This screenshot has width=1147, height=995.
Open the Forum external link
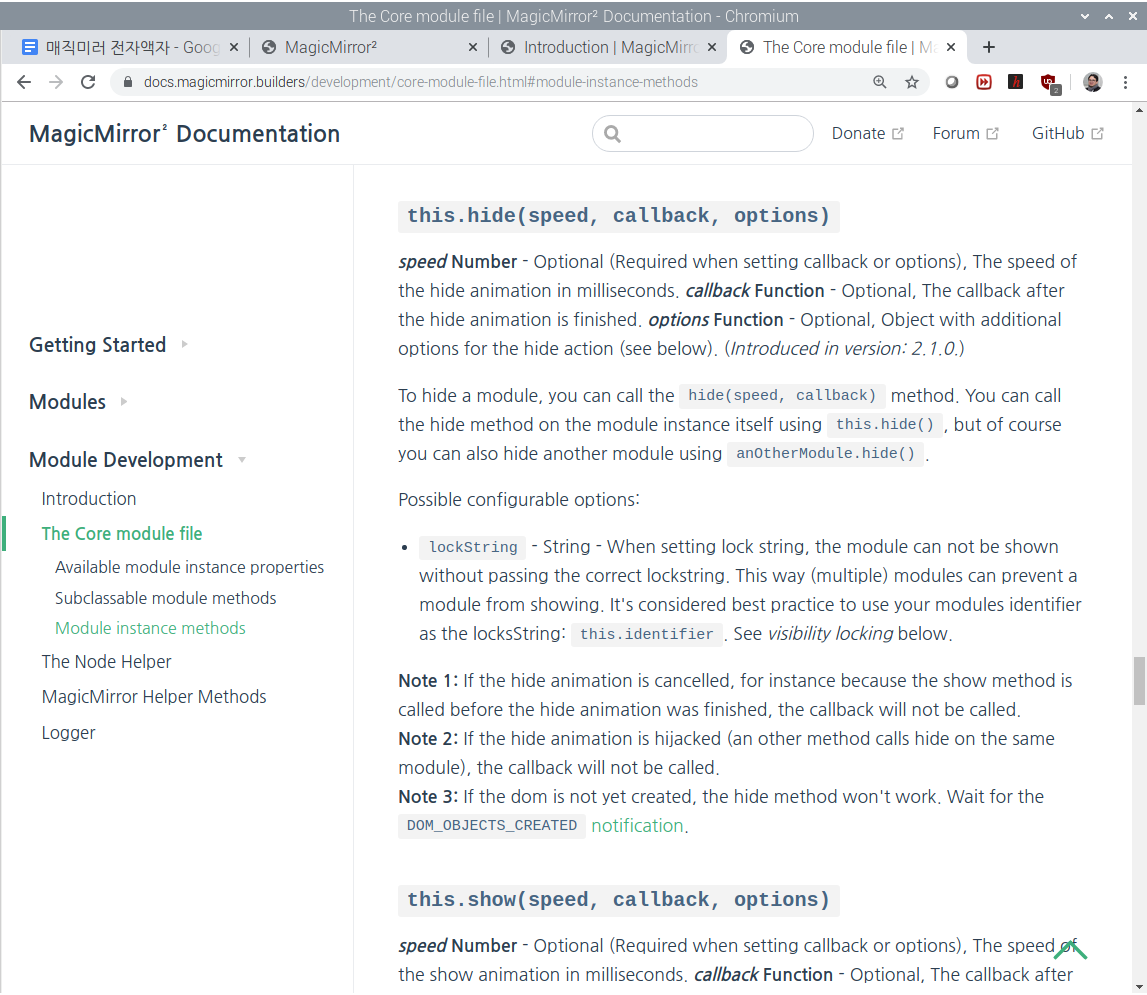(x=965, y=133)
